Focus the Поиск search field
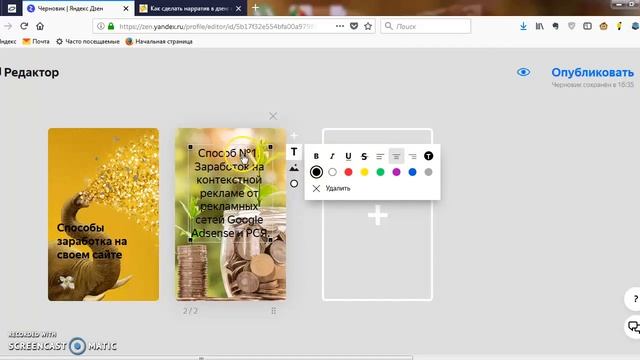The image size is (640, 360). coord(426,26)
